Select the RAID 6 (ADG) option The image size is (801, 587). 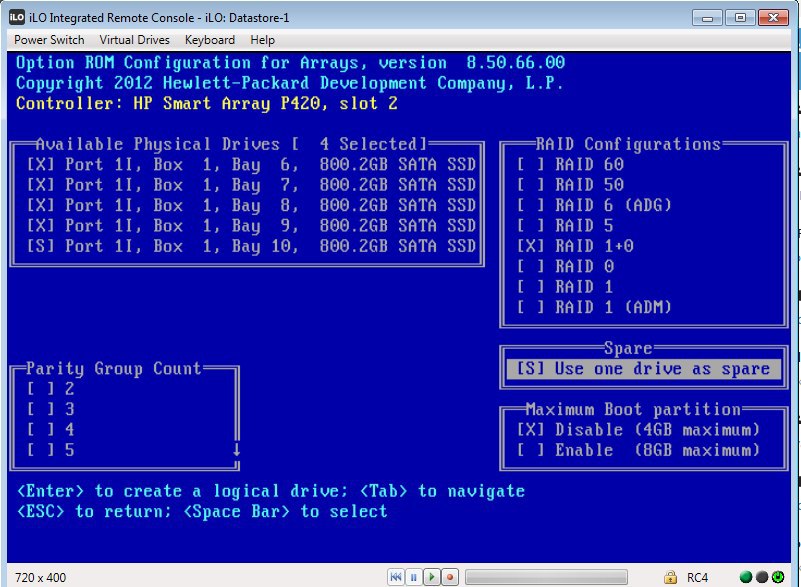594,205
